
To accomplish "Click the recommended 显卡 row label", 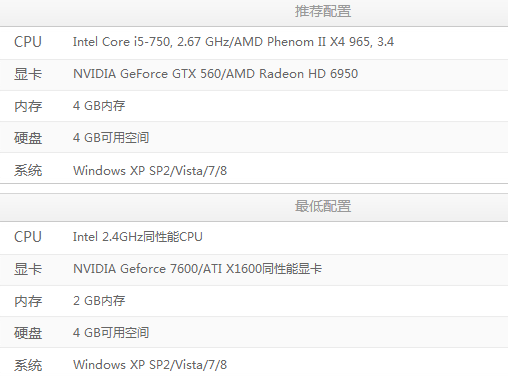I will pyautogui.click(x=28, y=74).
